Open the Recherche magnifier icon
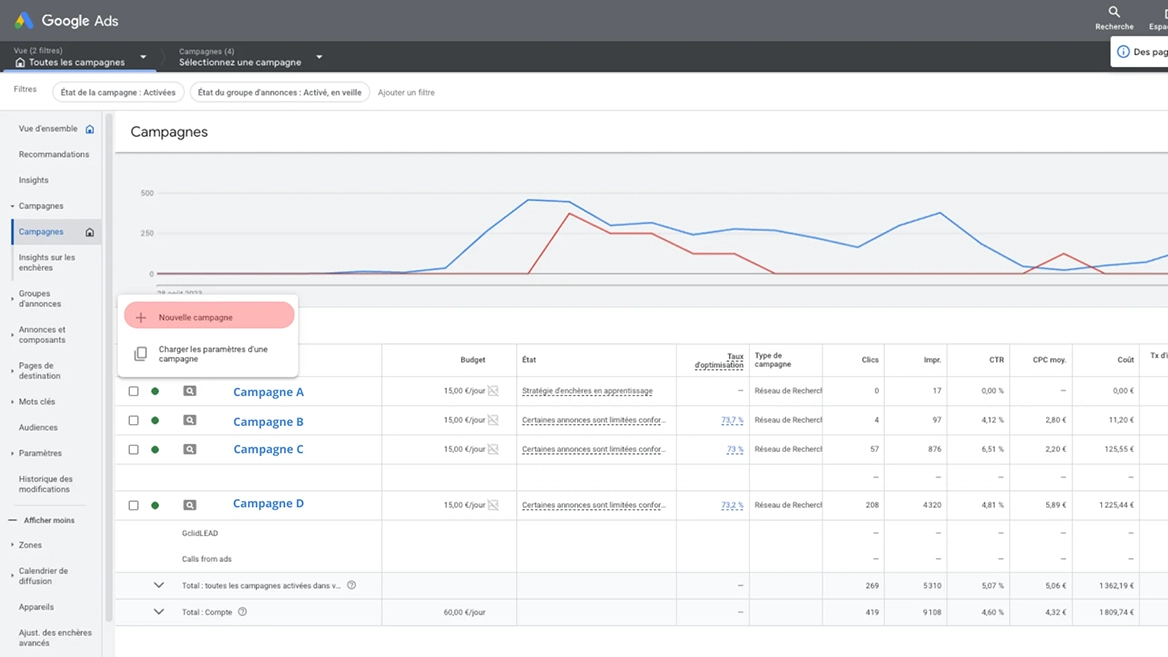 coord(1114,12)
